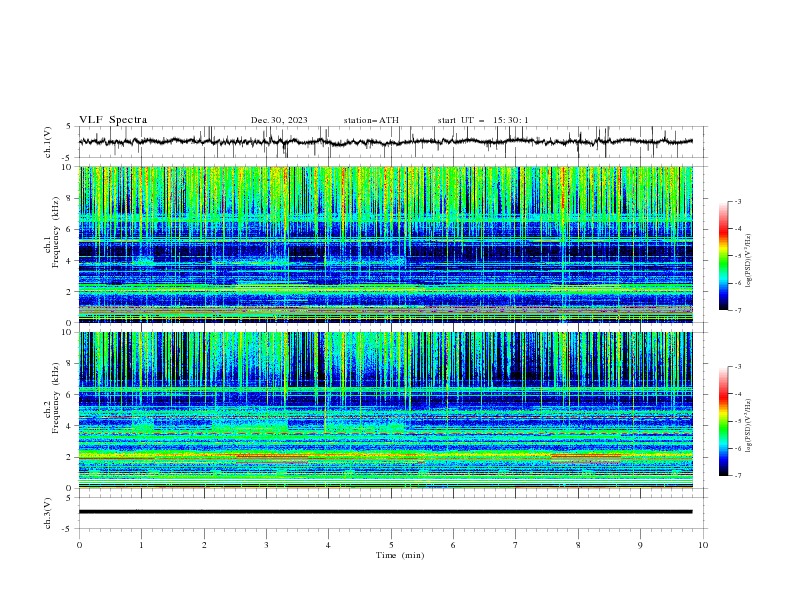
Task: Select the date label Dec. 30, 2023
Action: (279, 120)
